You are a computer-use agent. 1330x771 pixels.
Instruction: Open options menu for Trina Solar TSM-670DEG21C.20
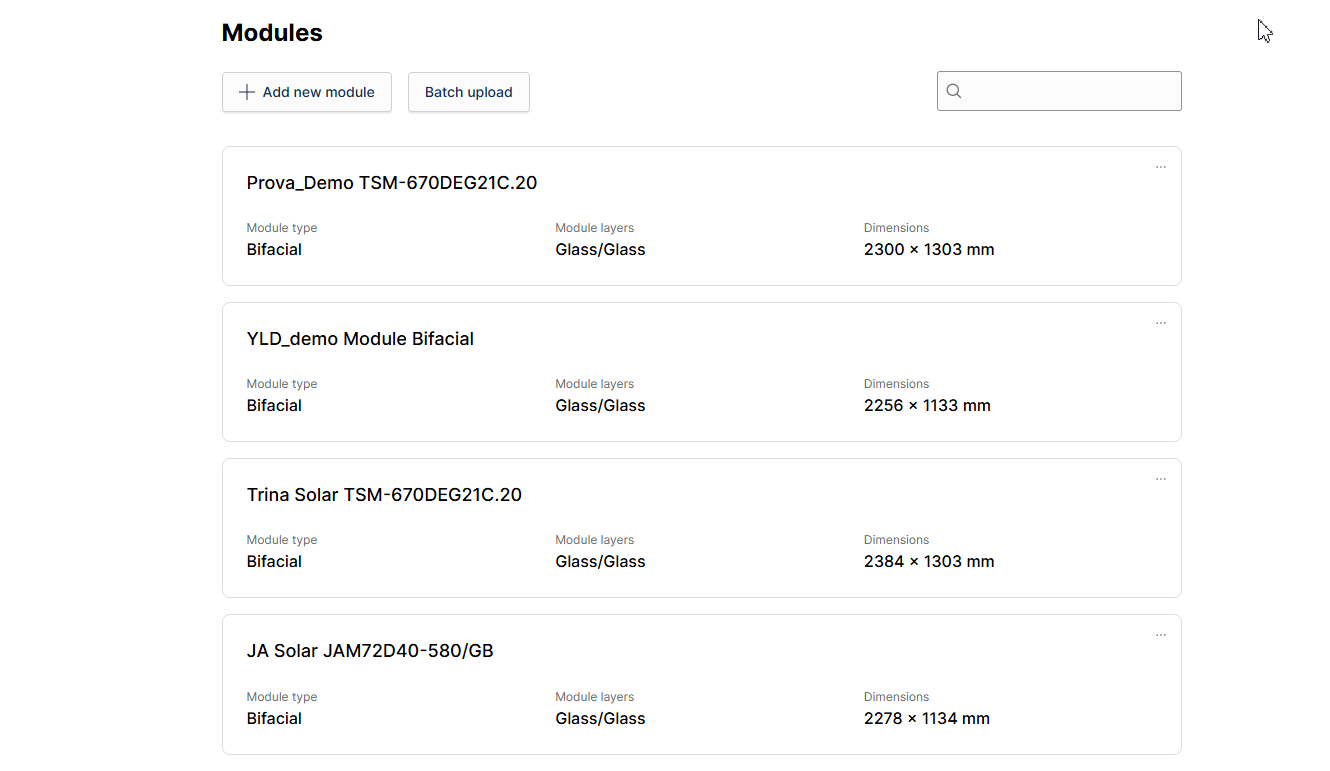(1161, 479)
